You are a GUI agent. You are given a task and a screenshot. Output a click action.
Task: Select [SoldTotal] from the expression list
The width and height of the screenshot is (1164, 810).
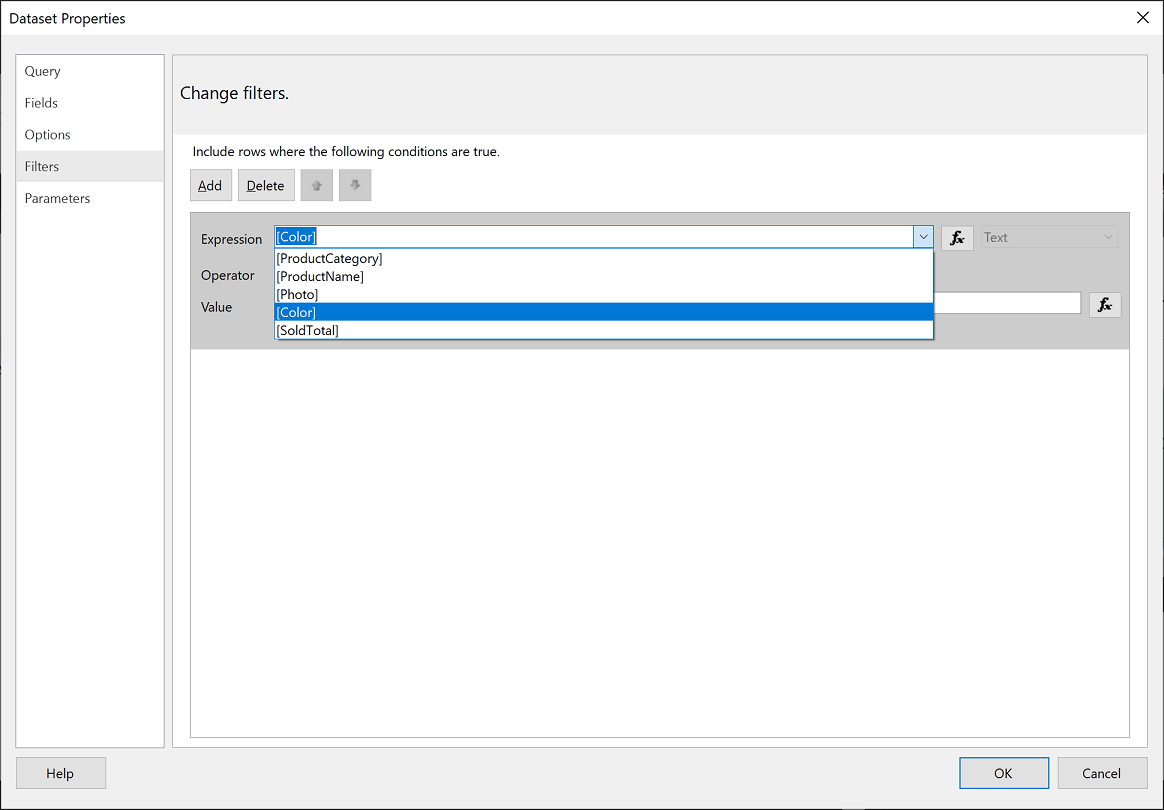click(x=305, y=330)
